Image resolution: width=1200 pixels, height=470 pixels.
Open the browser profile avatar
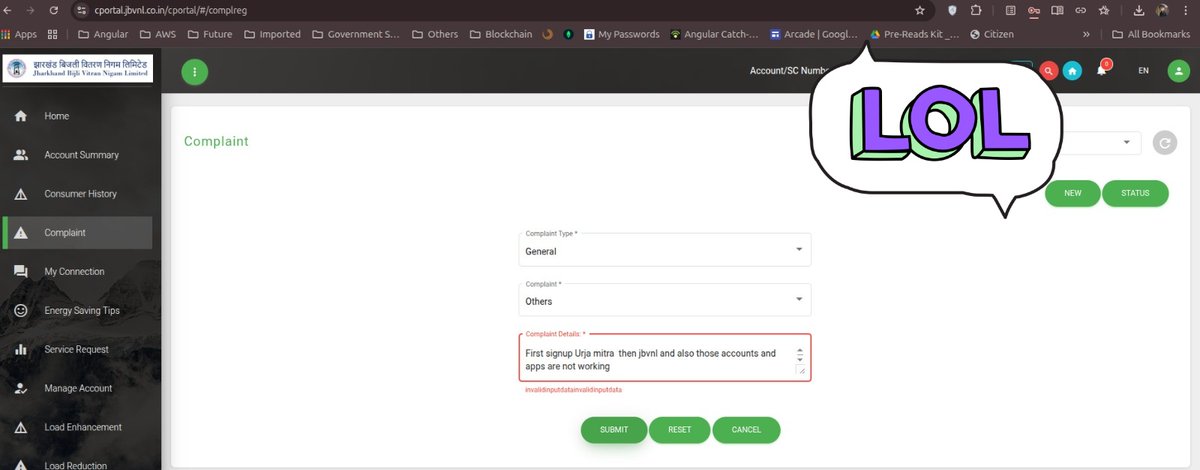tap(1163, 10)
